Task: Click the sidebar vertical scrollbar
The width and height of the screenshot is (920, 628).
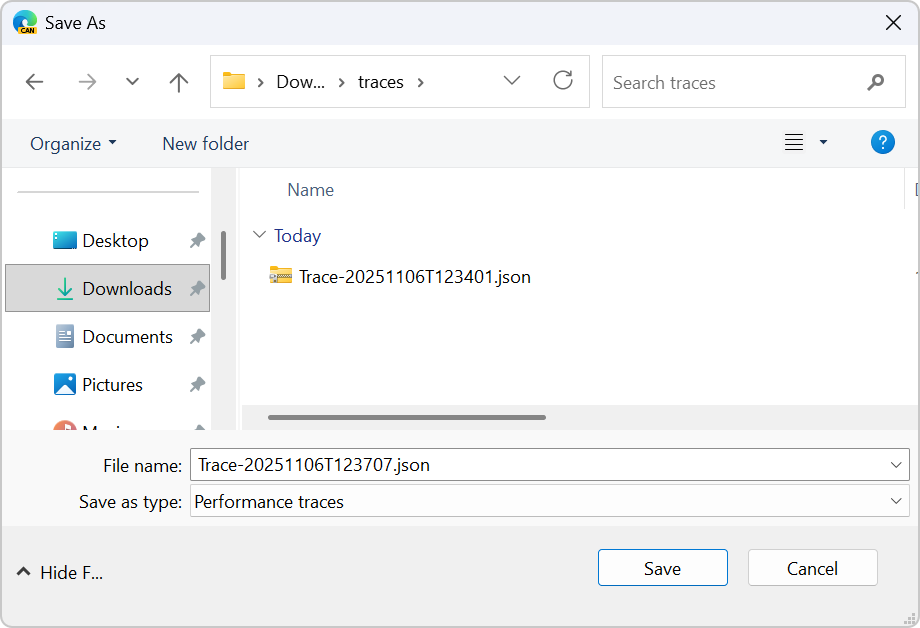Action: pyautogui.click(x=224, y=255)
